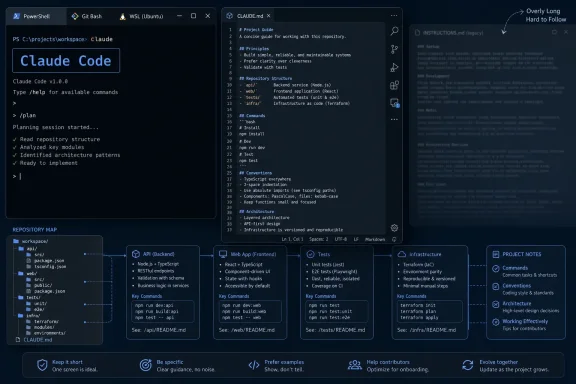
Task: Open the Extensions icon in editor sidebar
Action: coord(394,85)
